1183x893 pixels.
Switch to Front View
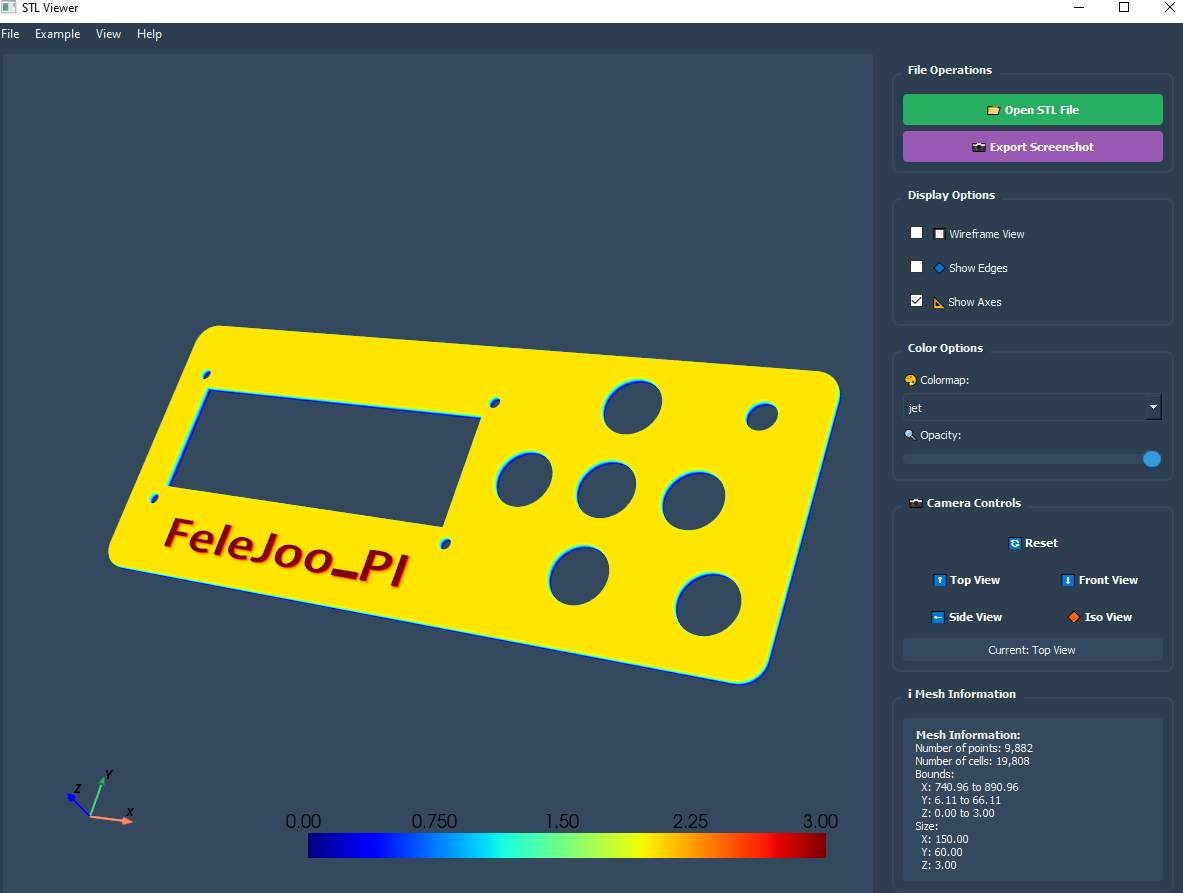click(1099, 580)
